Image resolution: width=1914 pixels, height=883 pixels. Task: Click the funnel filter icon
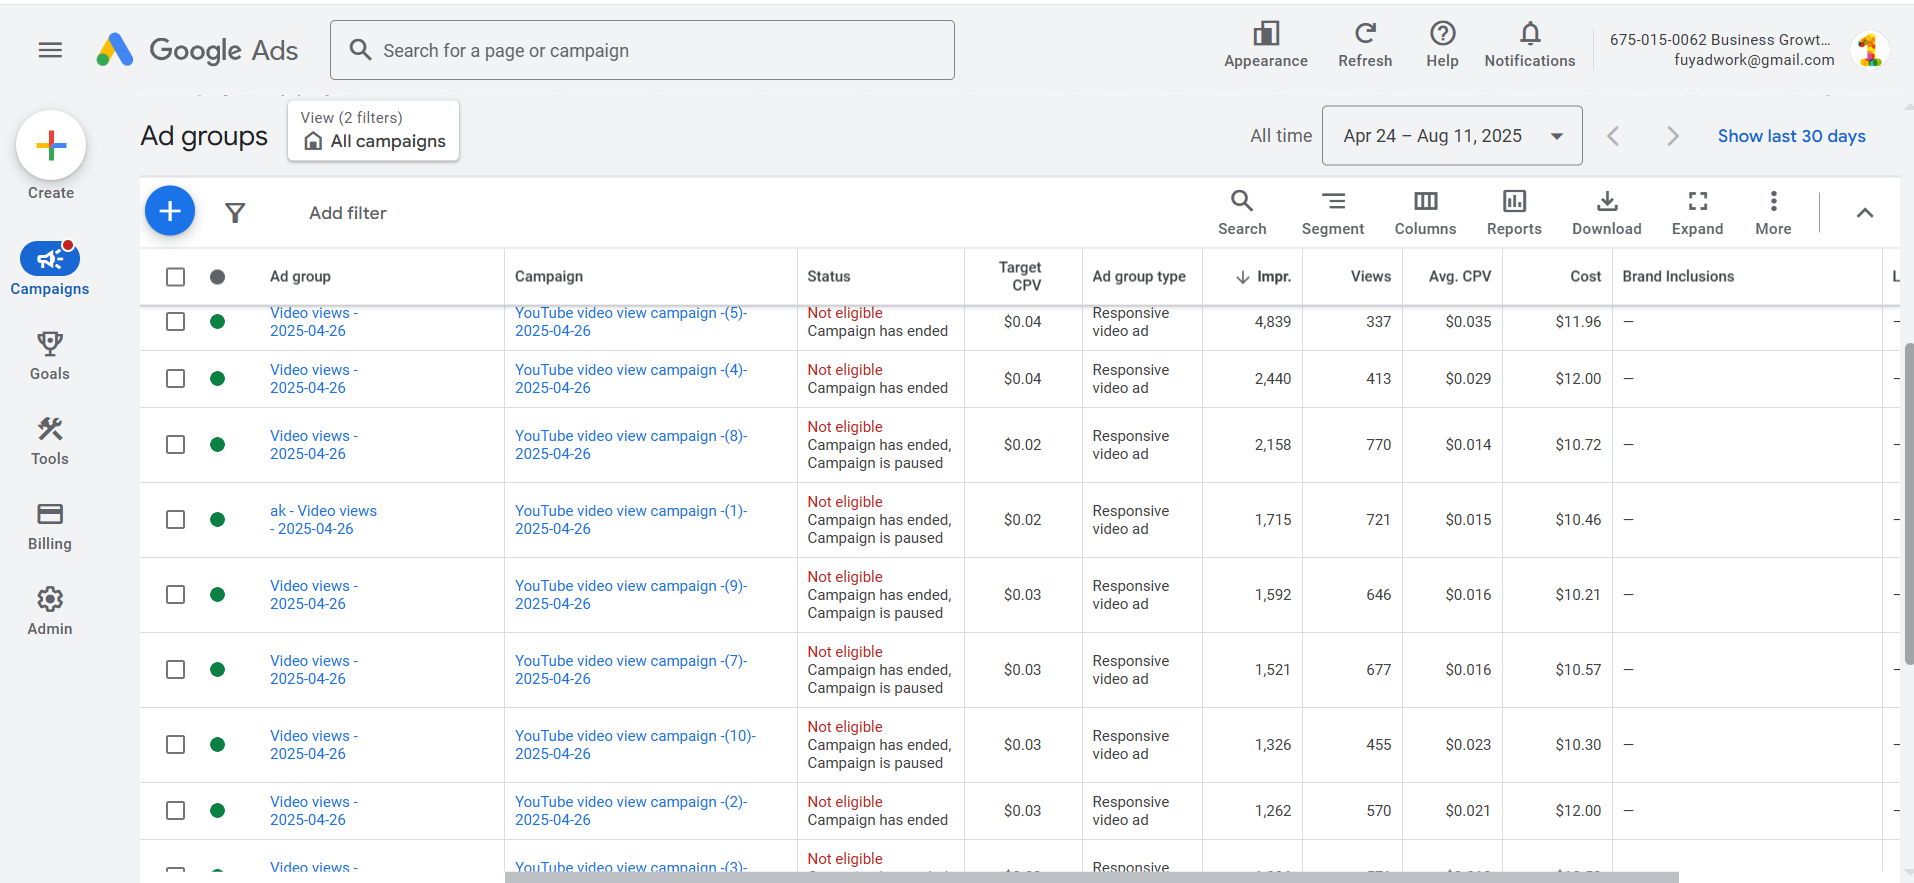235,213
